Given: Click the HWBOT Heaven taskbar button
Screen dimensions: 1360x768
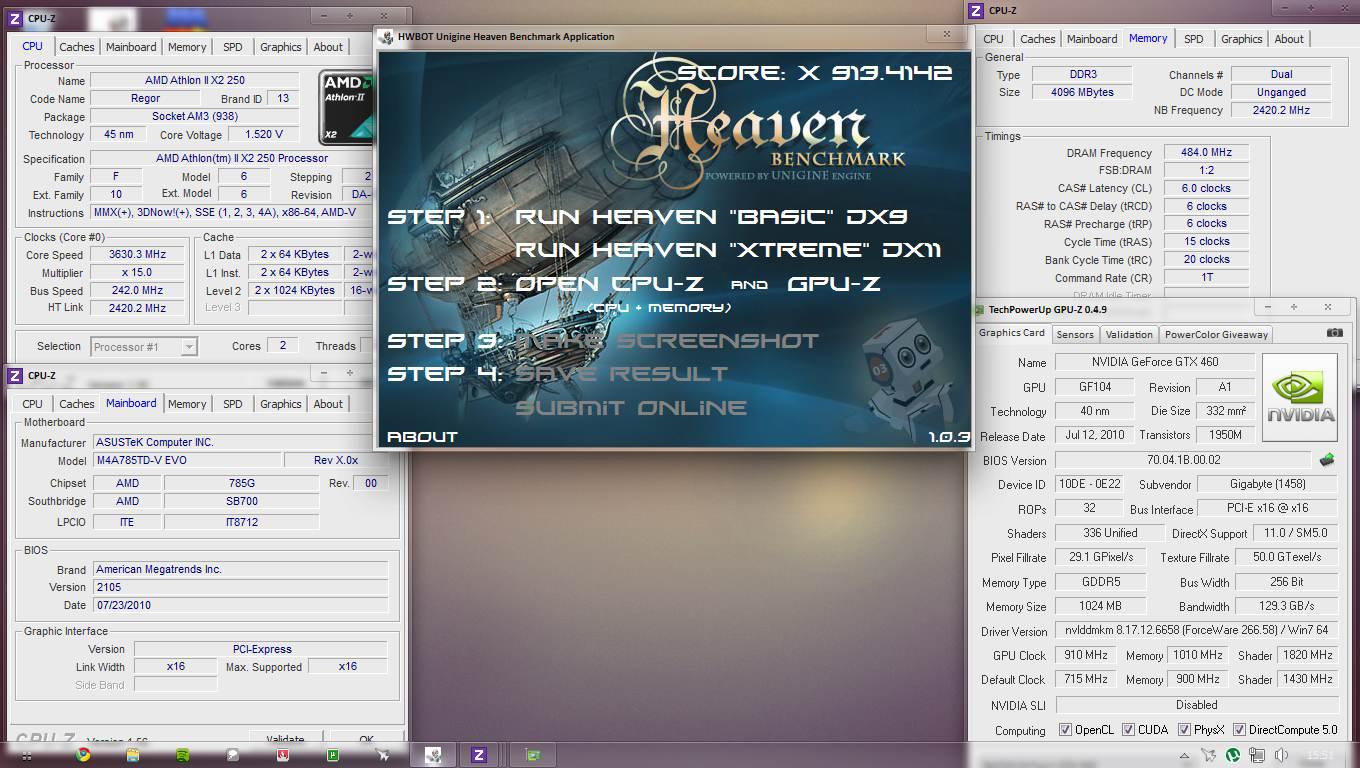Looking at the screenshot, I should point(433,755).
